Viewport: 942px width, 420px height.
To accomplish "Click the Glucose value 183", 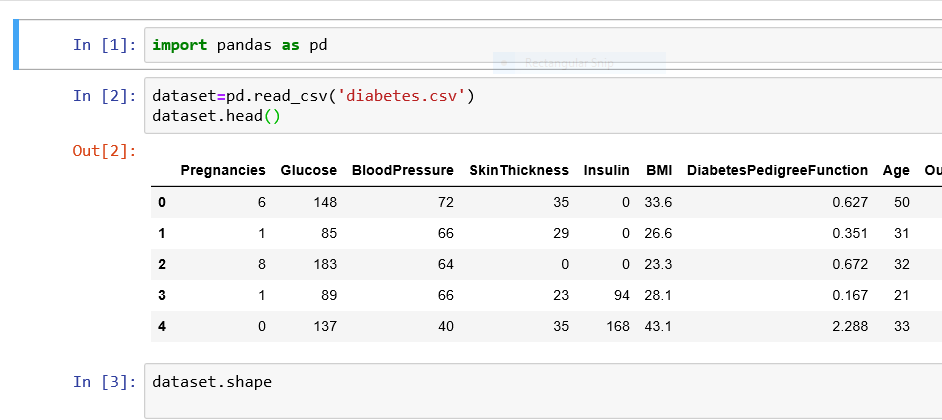I will (325, 264).
